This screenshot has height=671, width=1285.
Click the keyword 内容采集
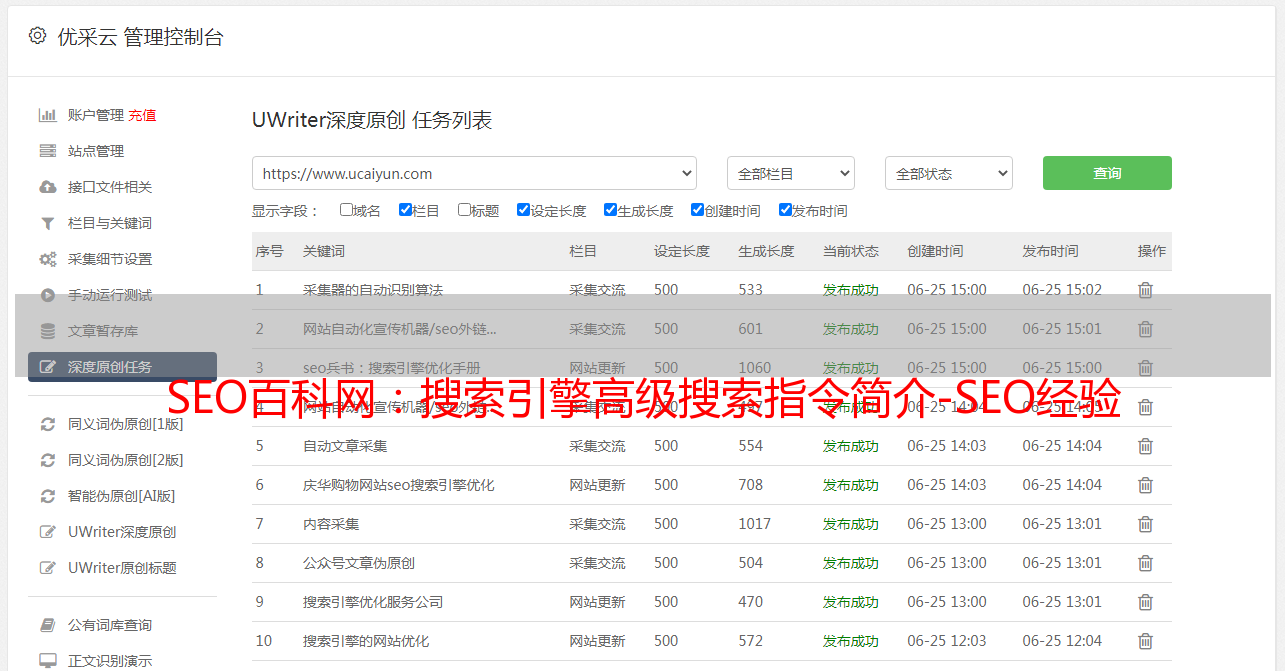pos(331,524)
